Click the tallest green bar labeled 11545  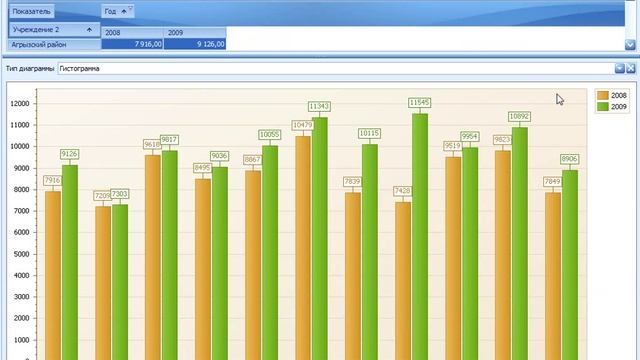pos(420,237)
